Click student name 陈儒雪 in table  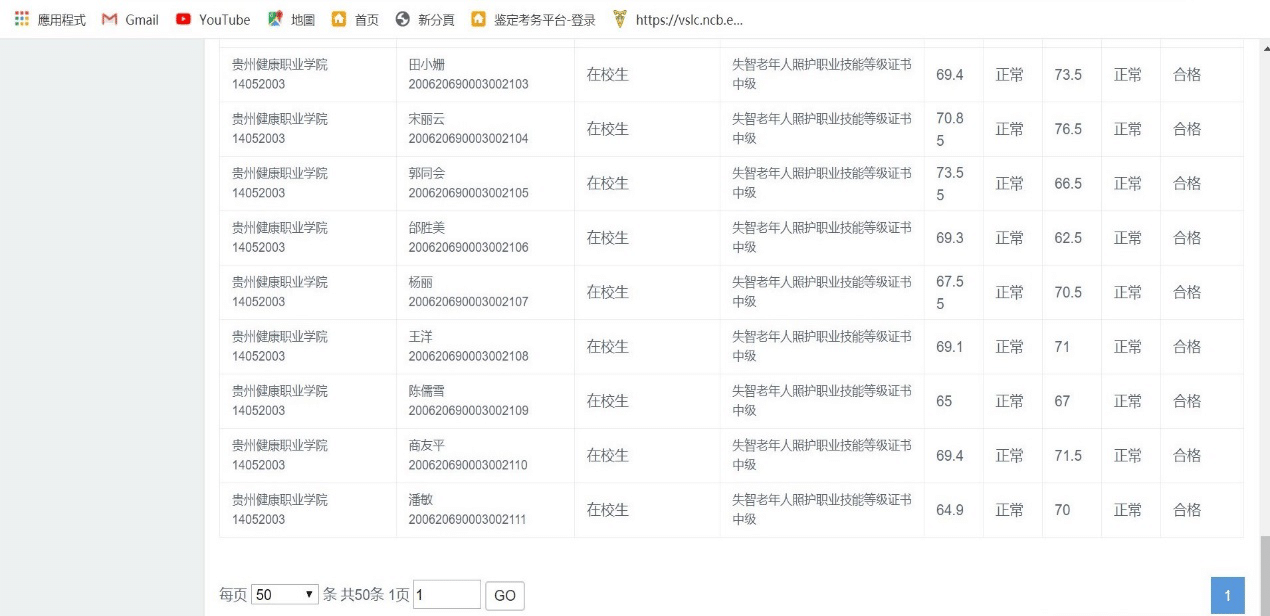click(426, 391)
